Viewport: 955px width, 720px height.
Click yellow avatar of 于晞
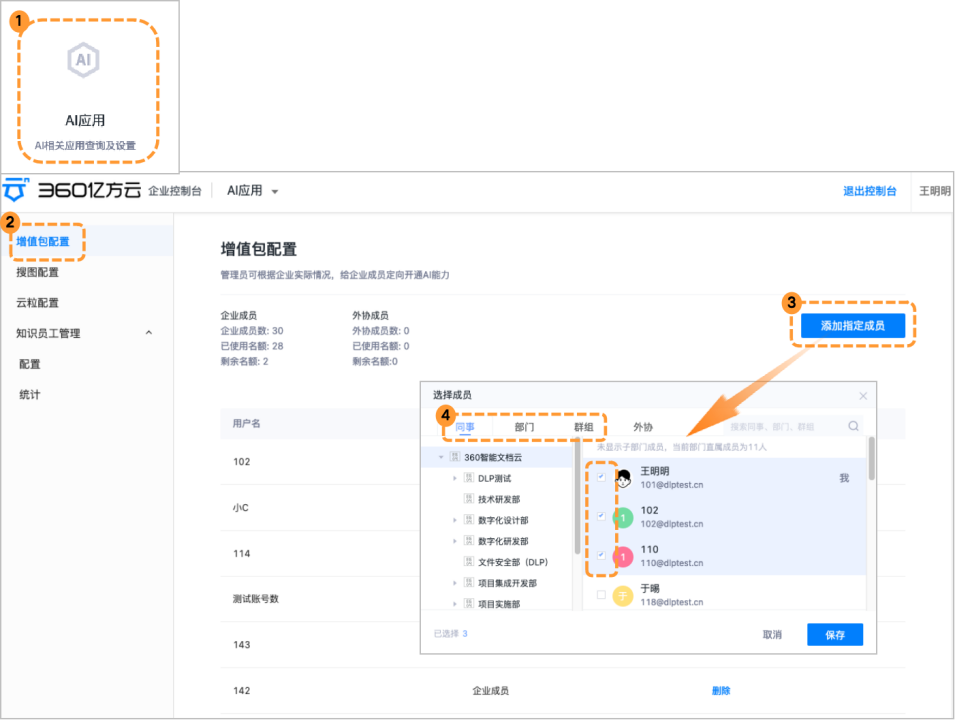coord(622,596)
